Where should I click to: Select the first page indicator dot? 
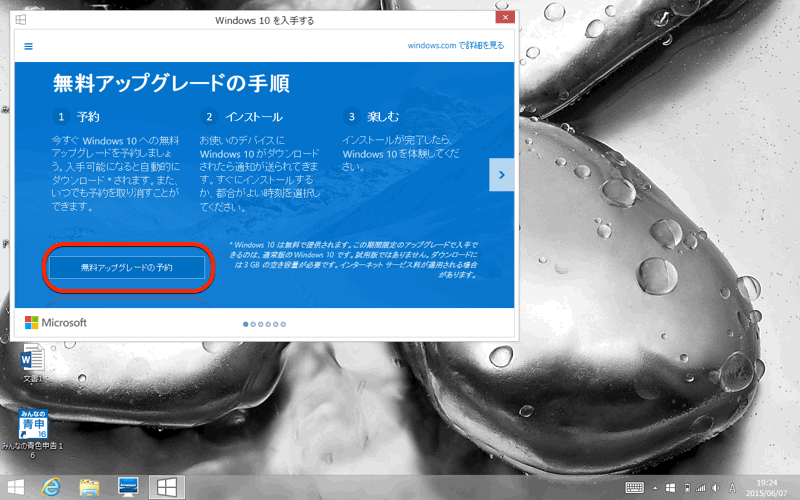[246, 324]
